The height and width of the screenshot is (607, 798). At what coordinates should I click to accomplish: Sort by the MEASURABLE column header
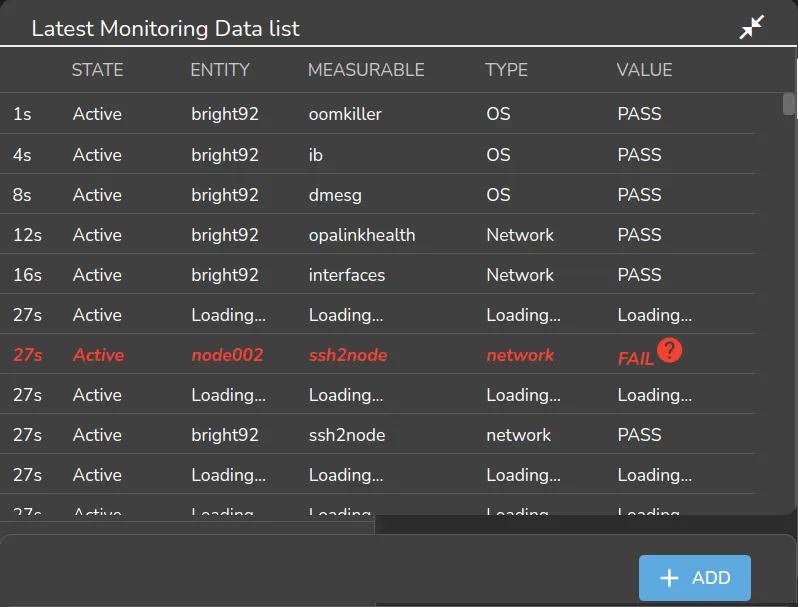(x=366, y=70)
